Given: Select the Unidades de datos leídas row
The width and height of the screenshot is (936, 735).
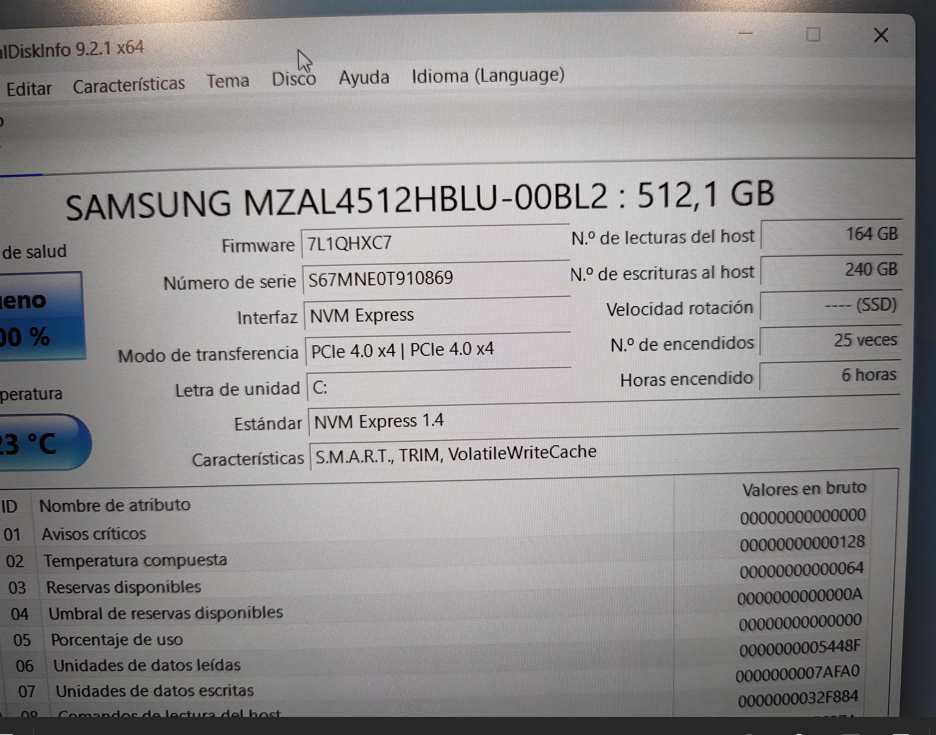Looking at the screenshot, I should [x=435, y=657].
